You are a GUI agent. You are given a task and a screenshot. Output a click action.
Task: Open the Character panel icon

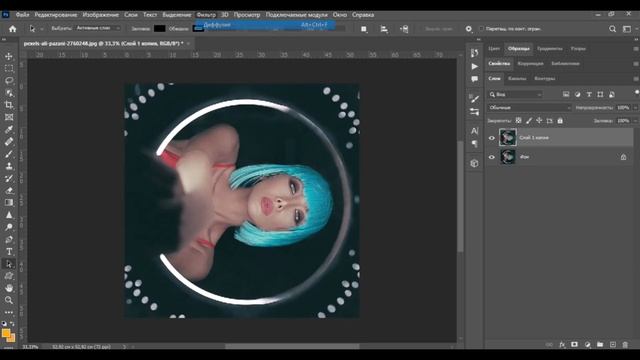pyautogui.click(x=474, y=131)
